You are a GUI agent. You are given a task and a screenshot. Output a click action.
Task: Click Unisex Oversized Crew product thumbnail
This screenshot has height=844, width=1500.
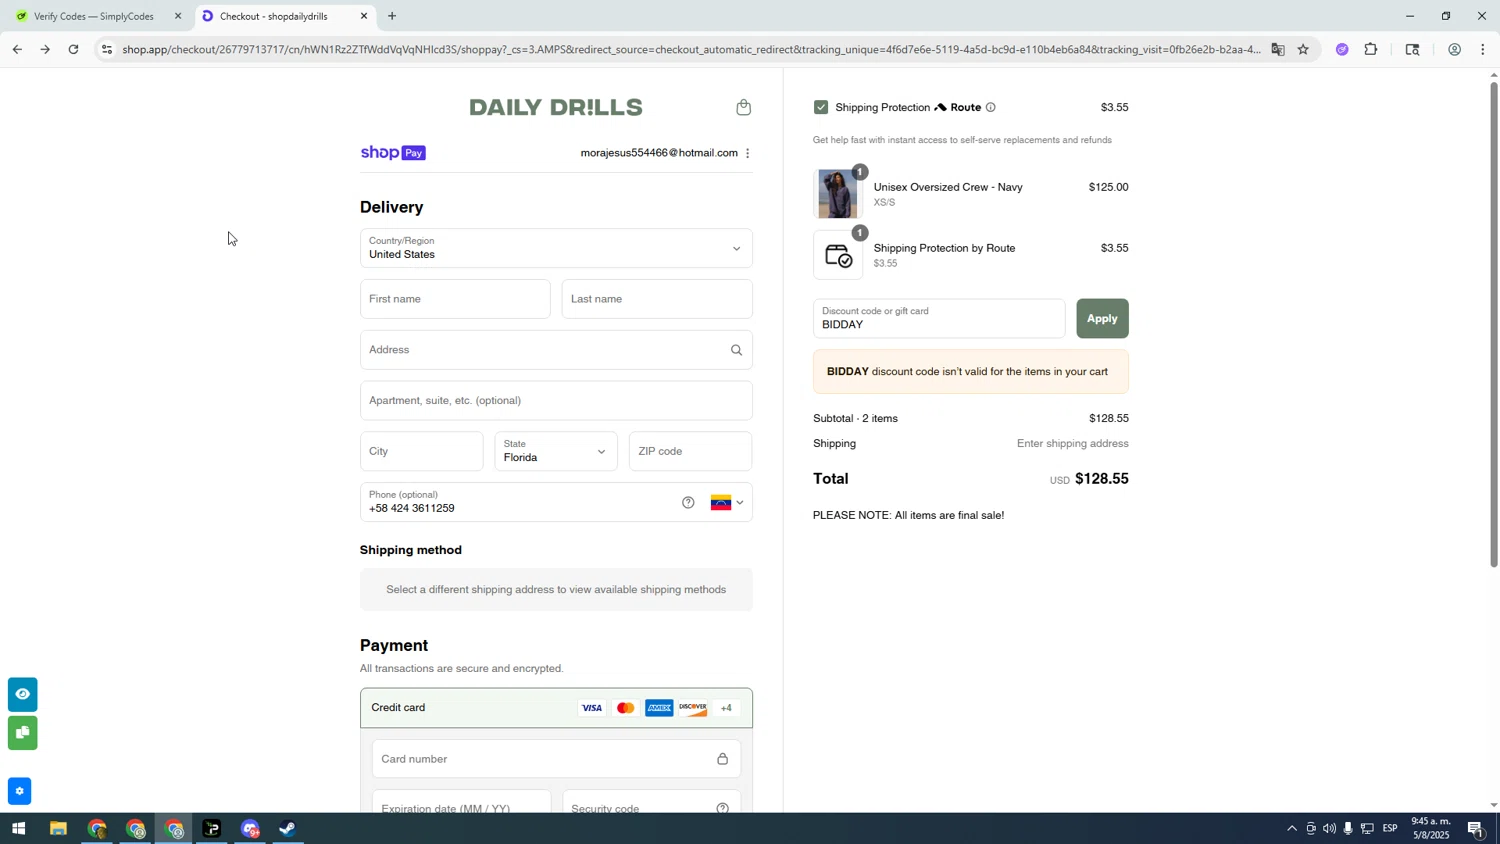pos(838,194)
